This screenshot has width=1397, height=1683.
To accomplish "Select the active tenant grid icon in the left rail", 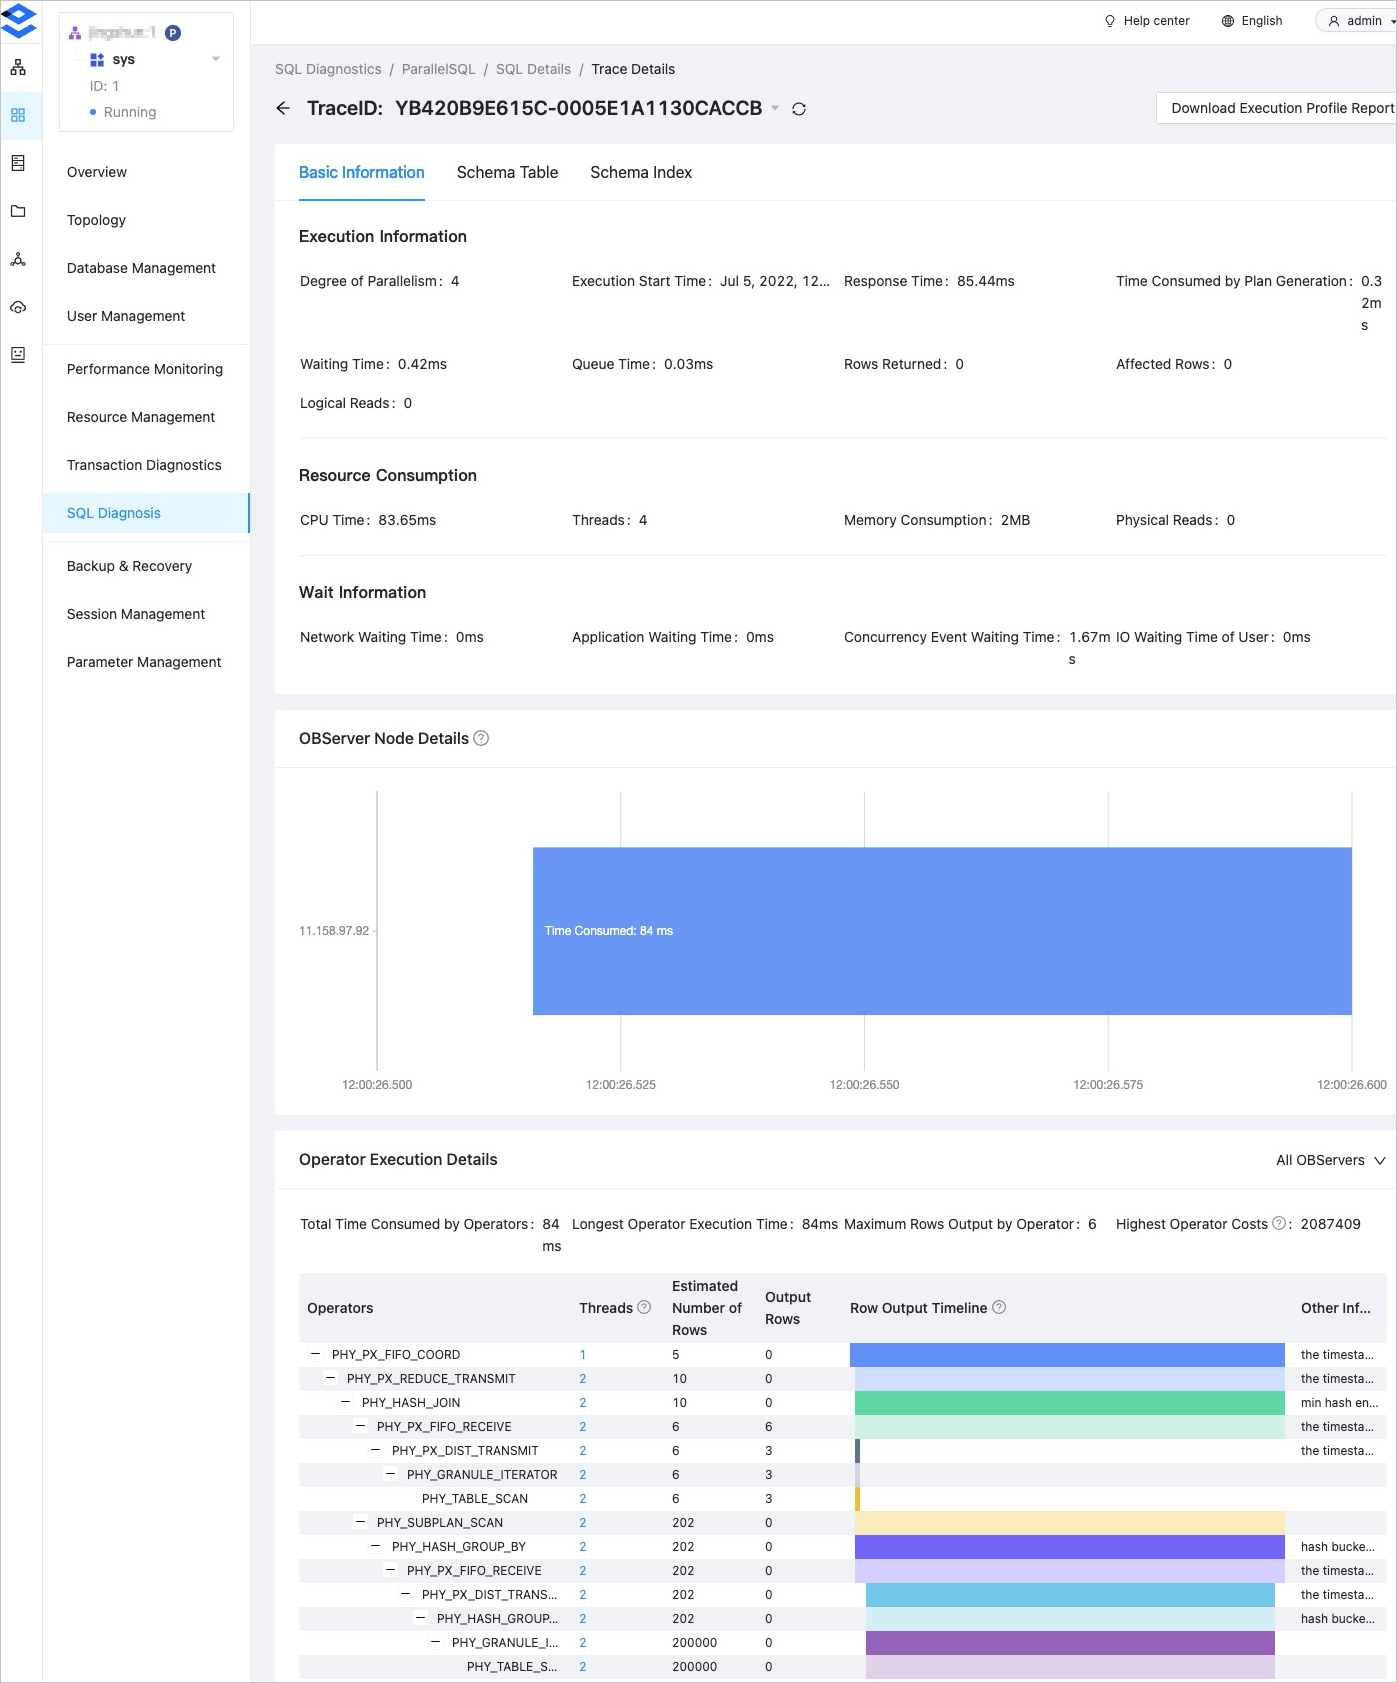I will tap(18, 115).
